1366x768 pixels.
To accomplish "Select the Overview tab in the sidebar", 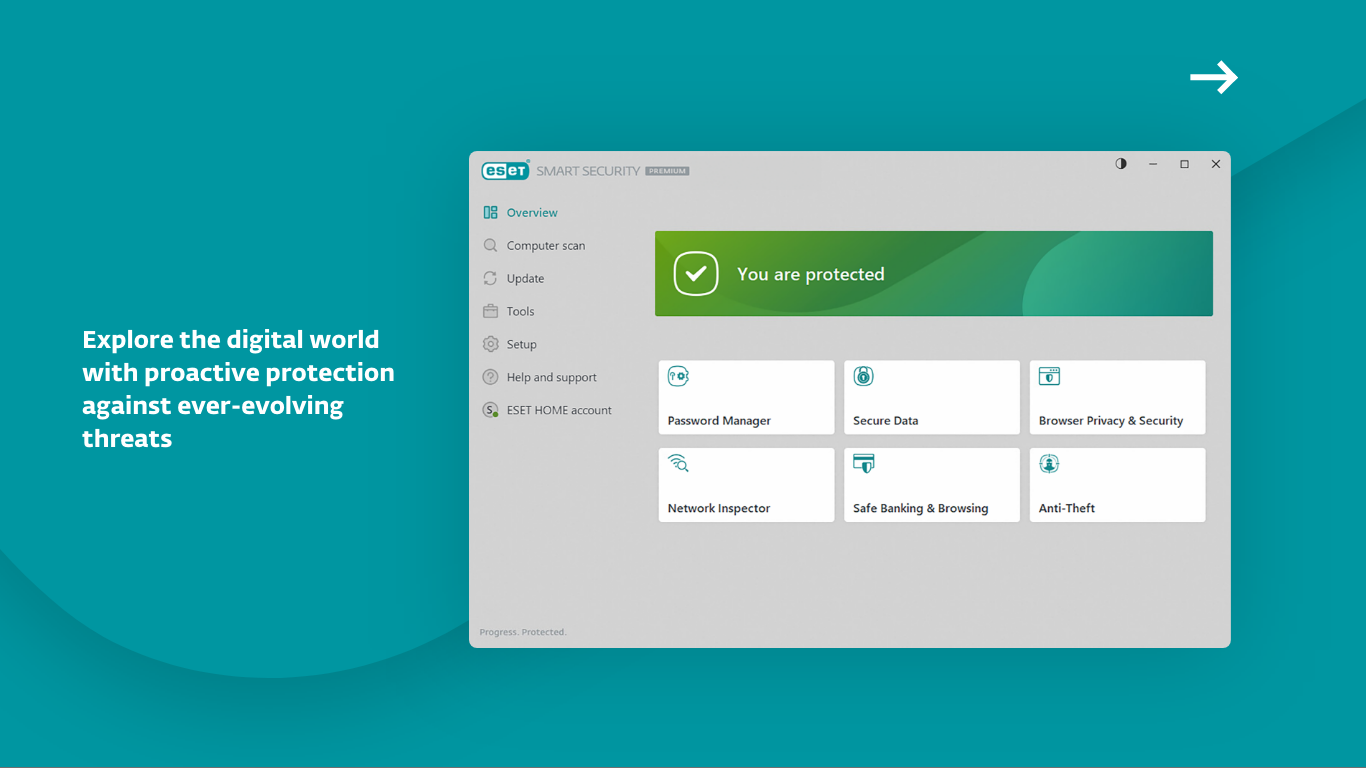I will (x=530, y=212).
